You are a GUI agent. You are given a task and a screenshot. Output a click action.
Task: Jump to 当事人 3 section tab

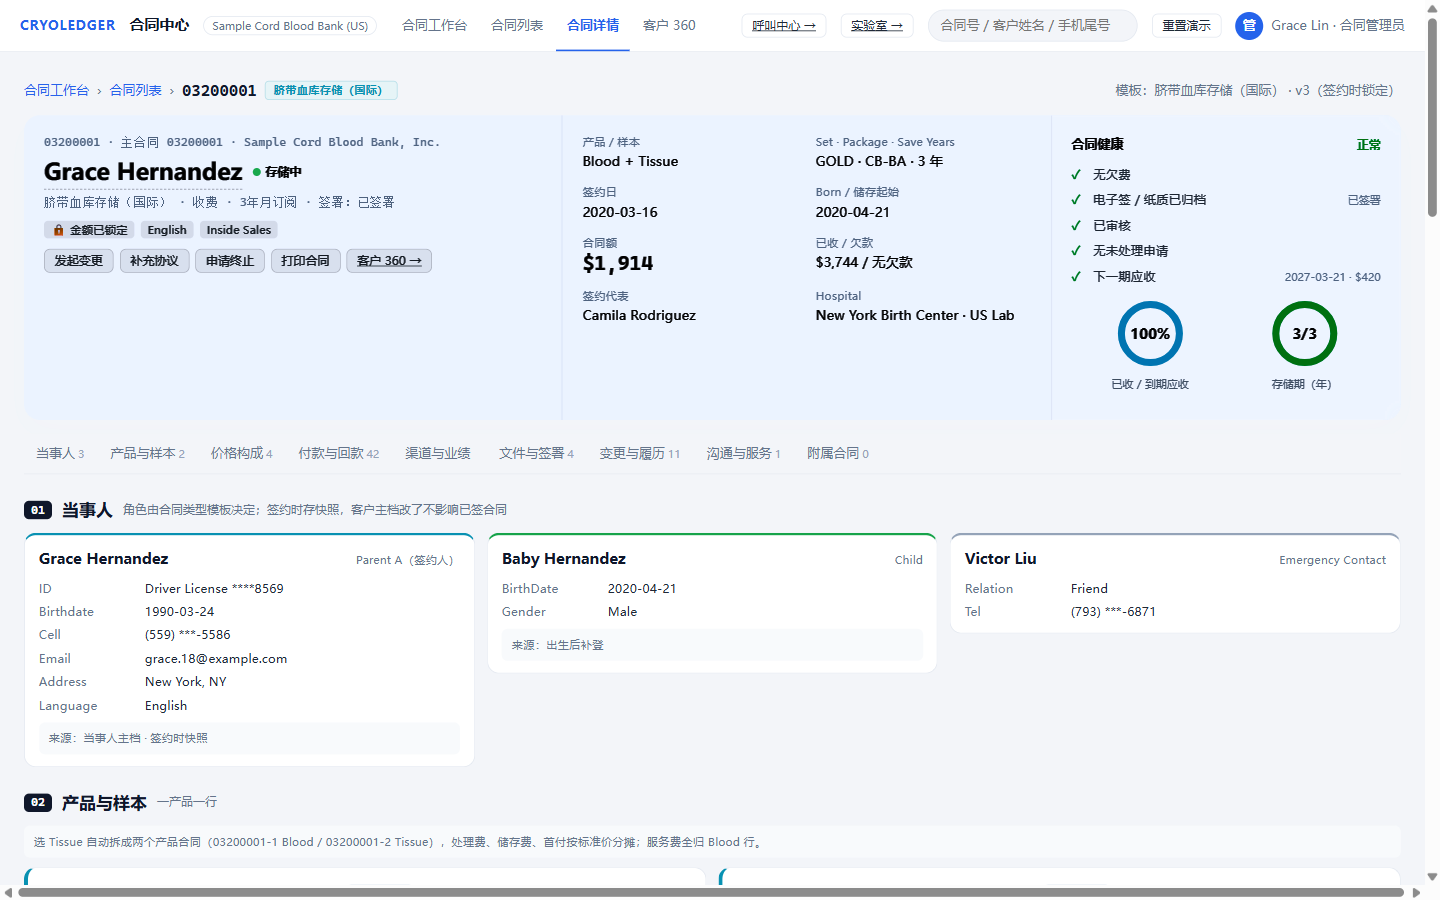tap(60, 453)
